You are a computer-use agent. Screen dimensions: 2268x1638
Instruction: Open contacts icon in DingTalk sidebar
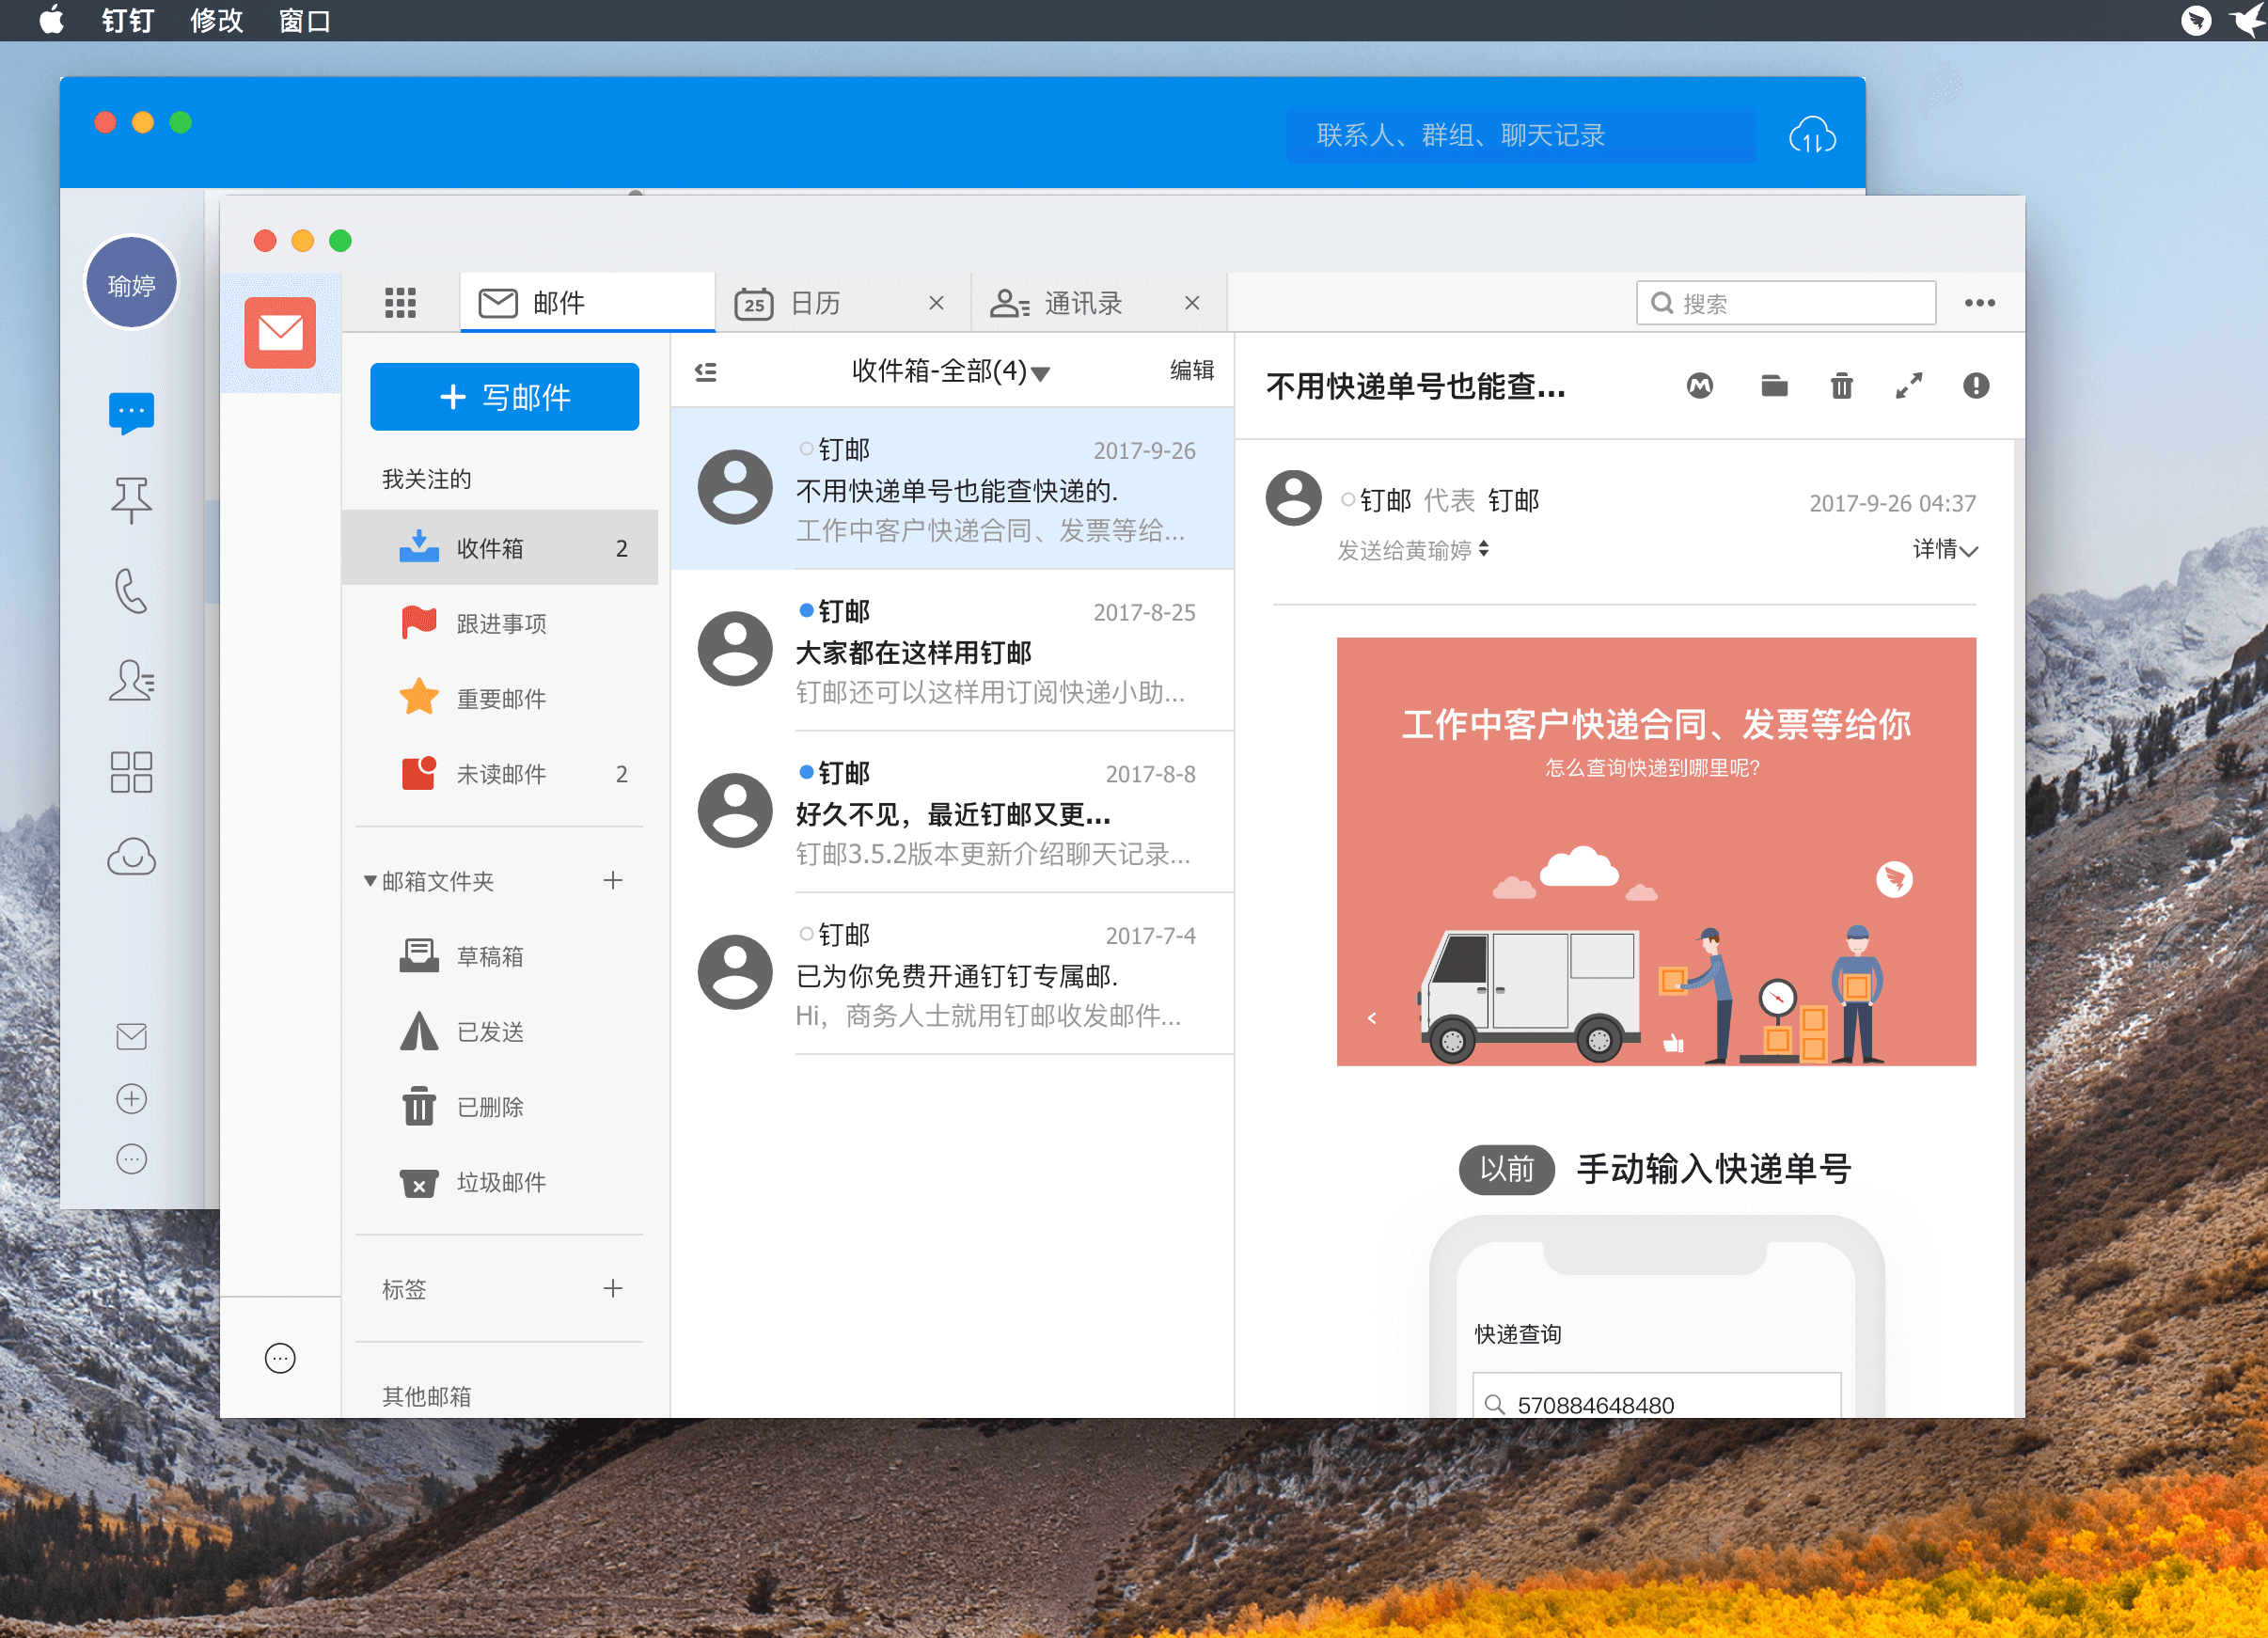click(x=131, y=680)
